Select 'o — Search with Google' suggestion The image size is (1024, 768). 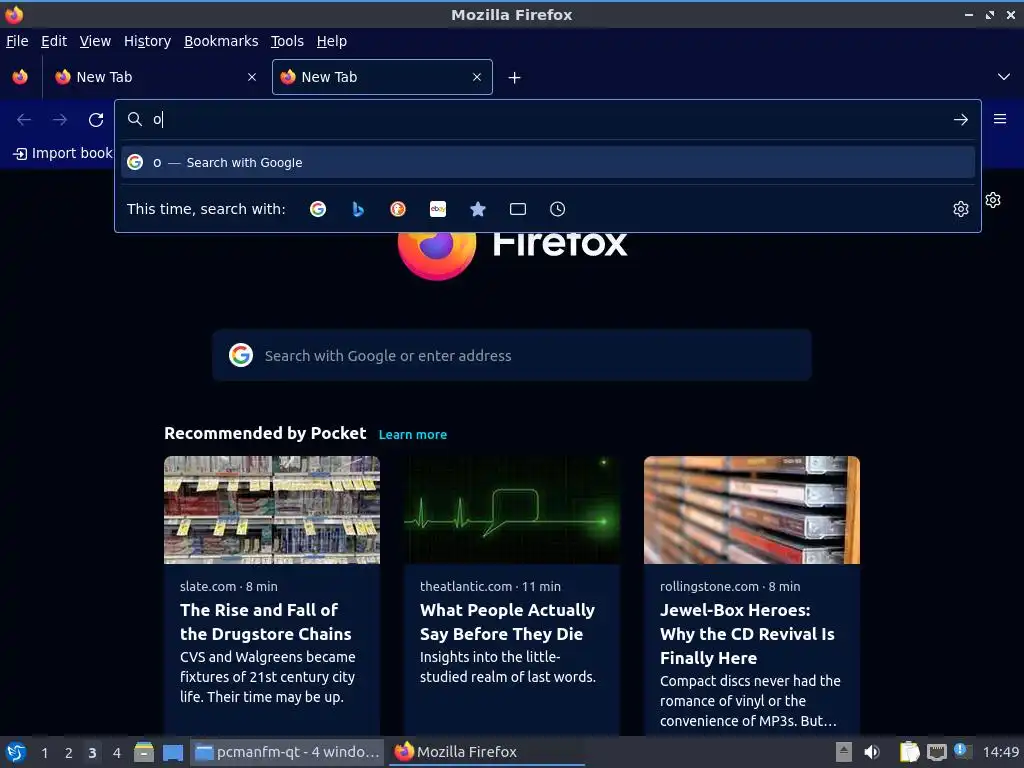(x=548, y=163)
